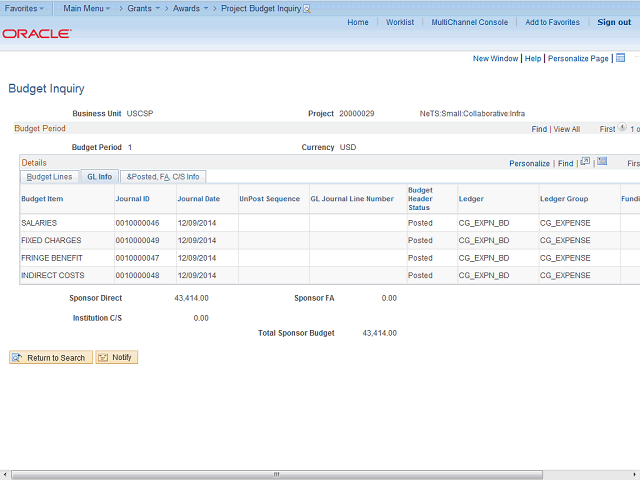Click the Notify button
This screenshot has width=640, height=480.
(116, 357)
